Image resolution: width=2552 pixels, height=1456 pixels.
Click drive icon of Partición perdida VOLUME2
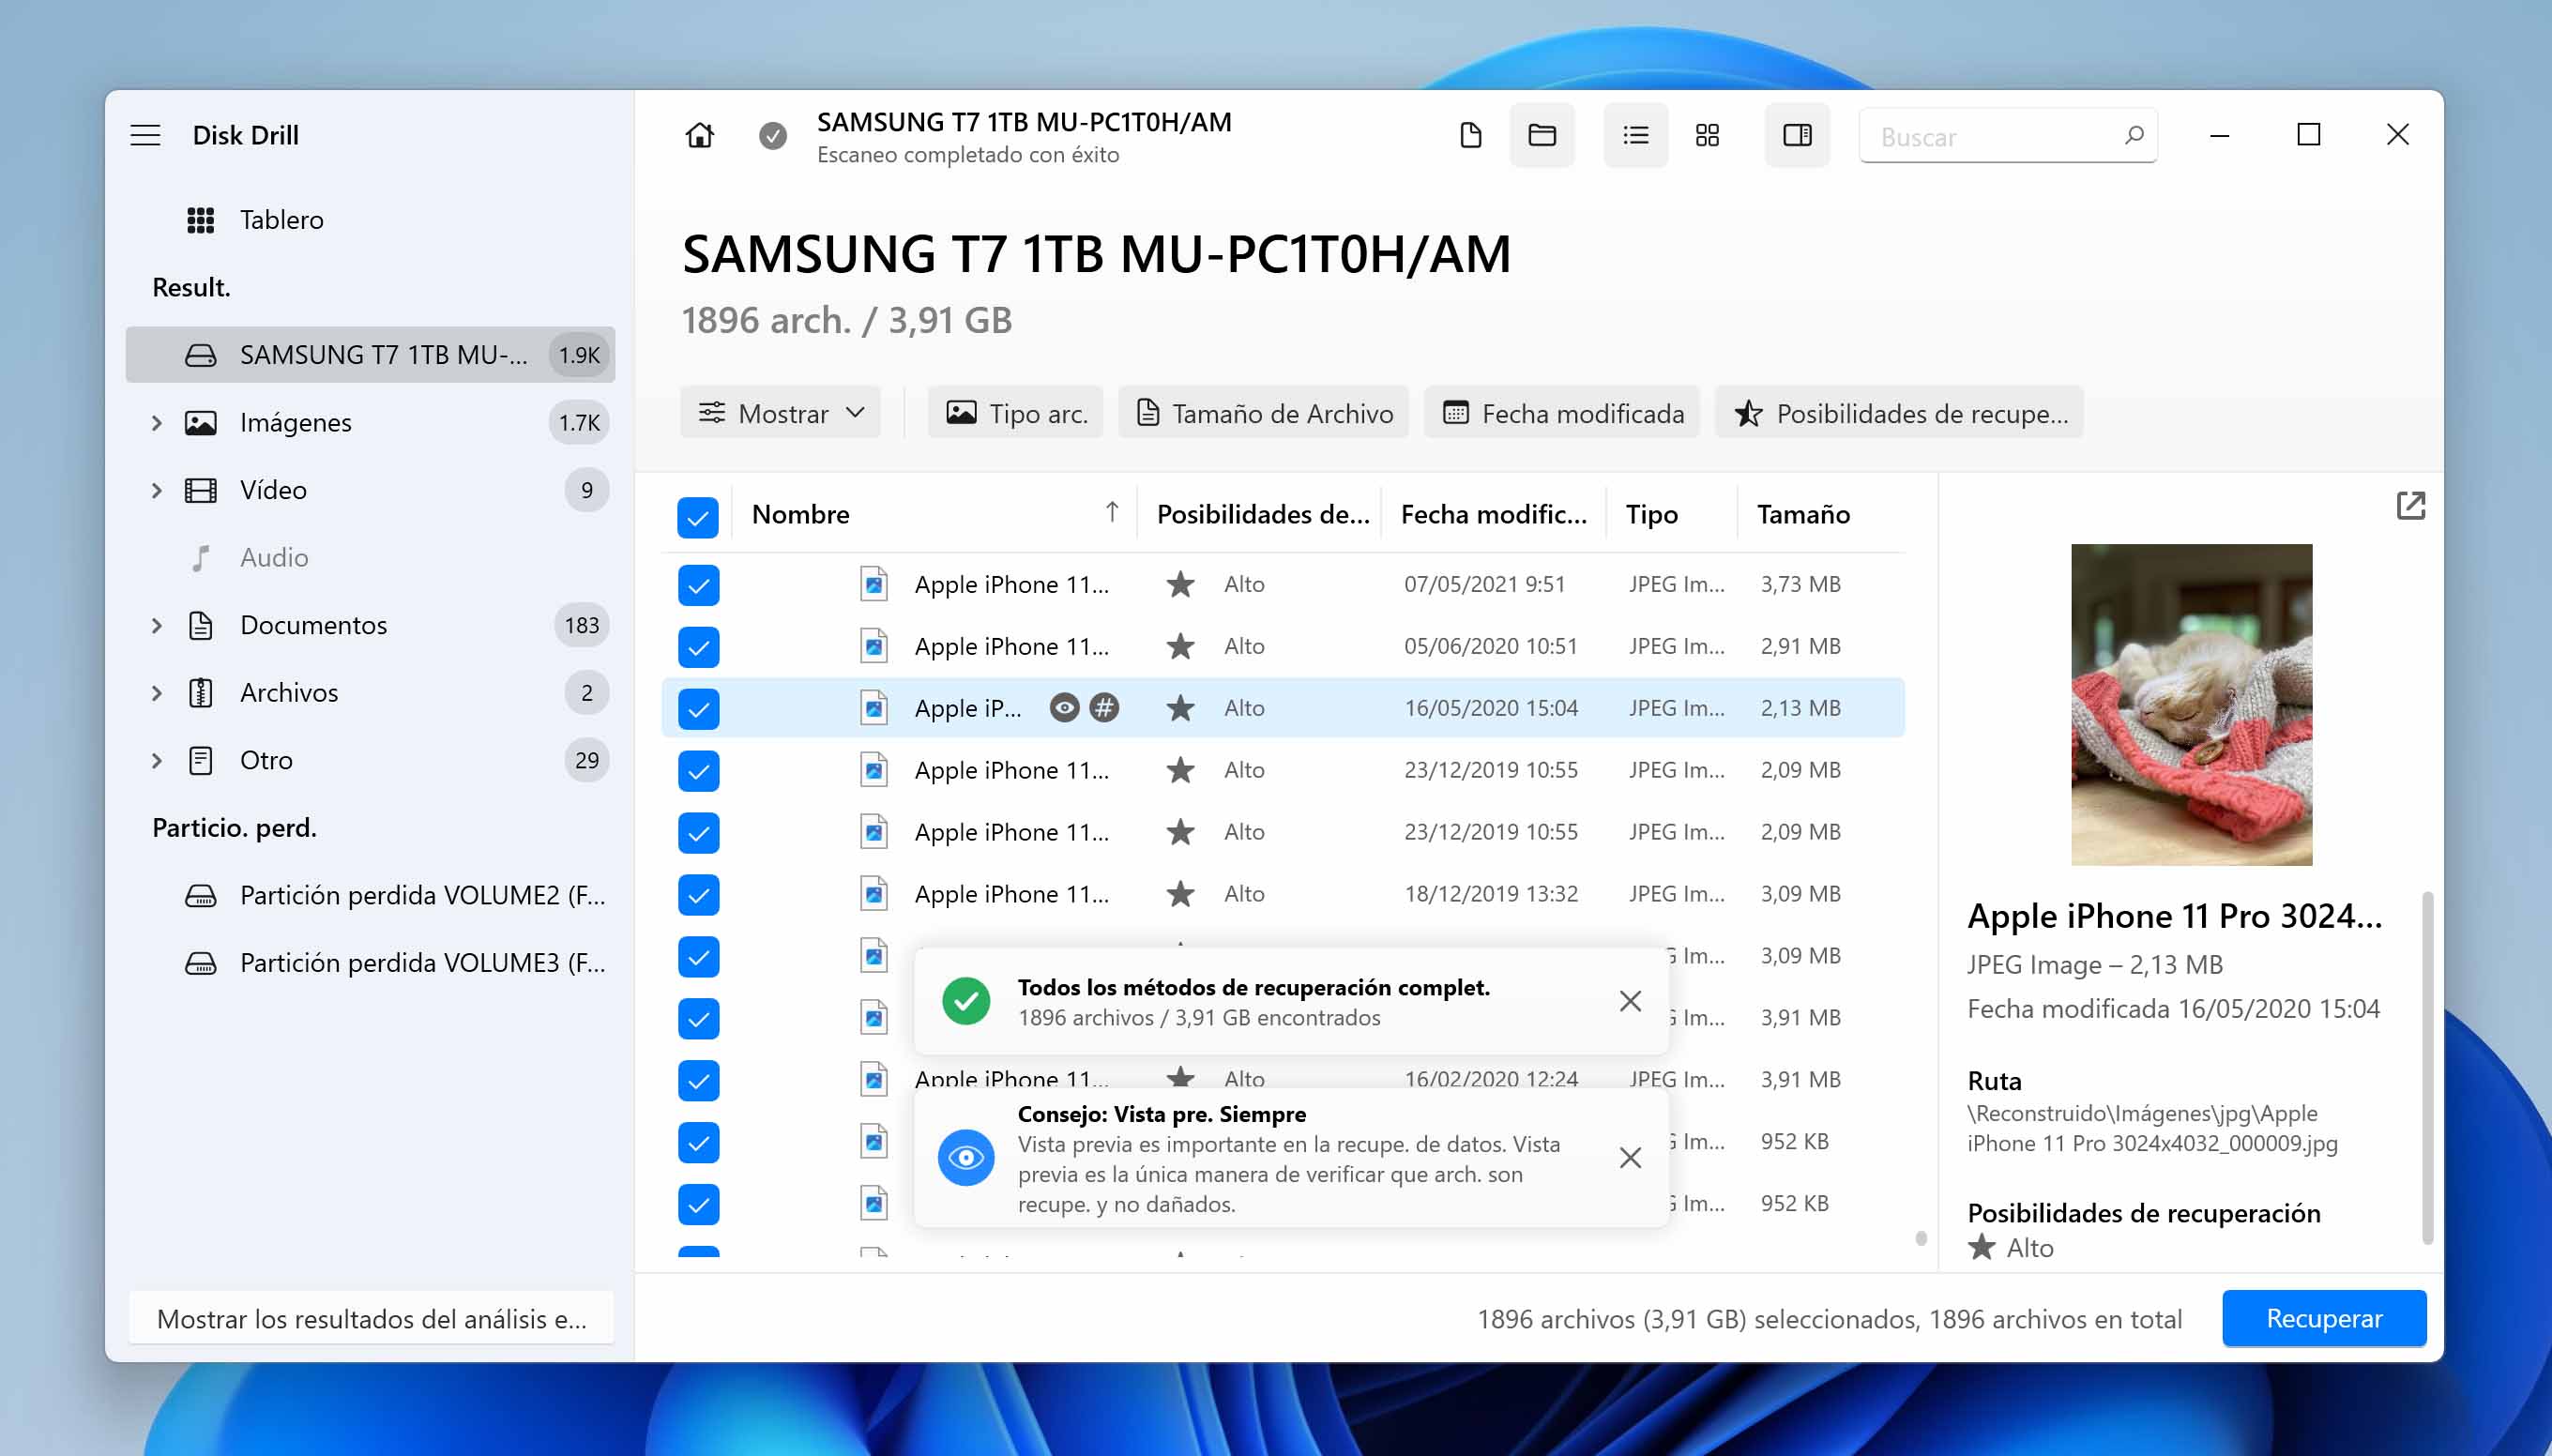coord(200,895)
